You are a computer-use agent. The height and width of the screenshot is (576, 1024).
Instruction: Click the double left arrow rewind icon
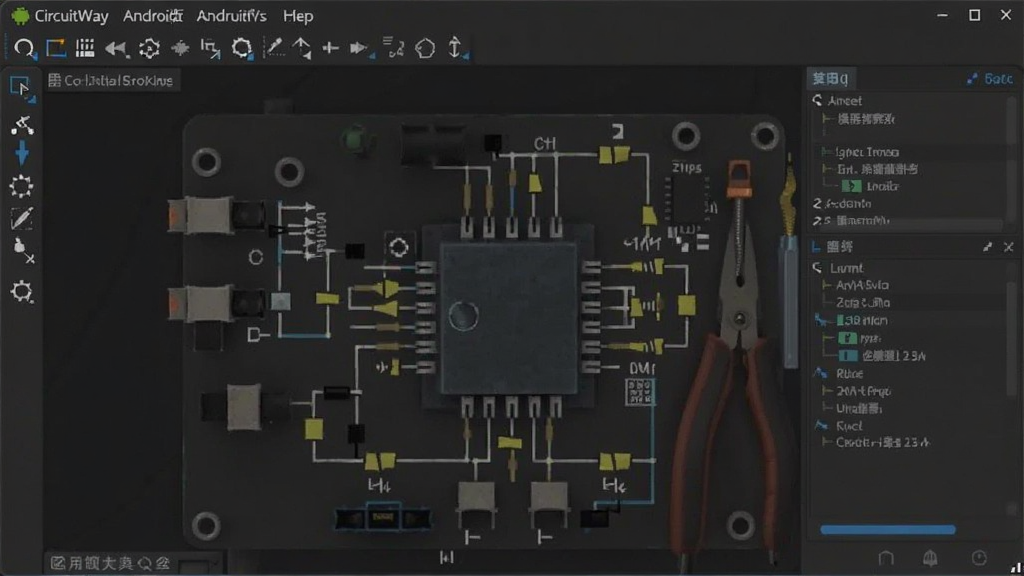pyautogui.click(x=116, y=49)
